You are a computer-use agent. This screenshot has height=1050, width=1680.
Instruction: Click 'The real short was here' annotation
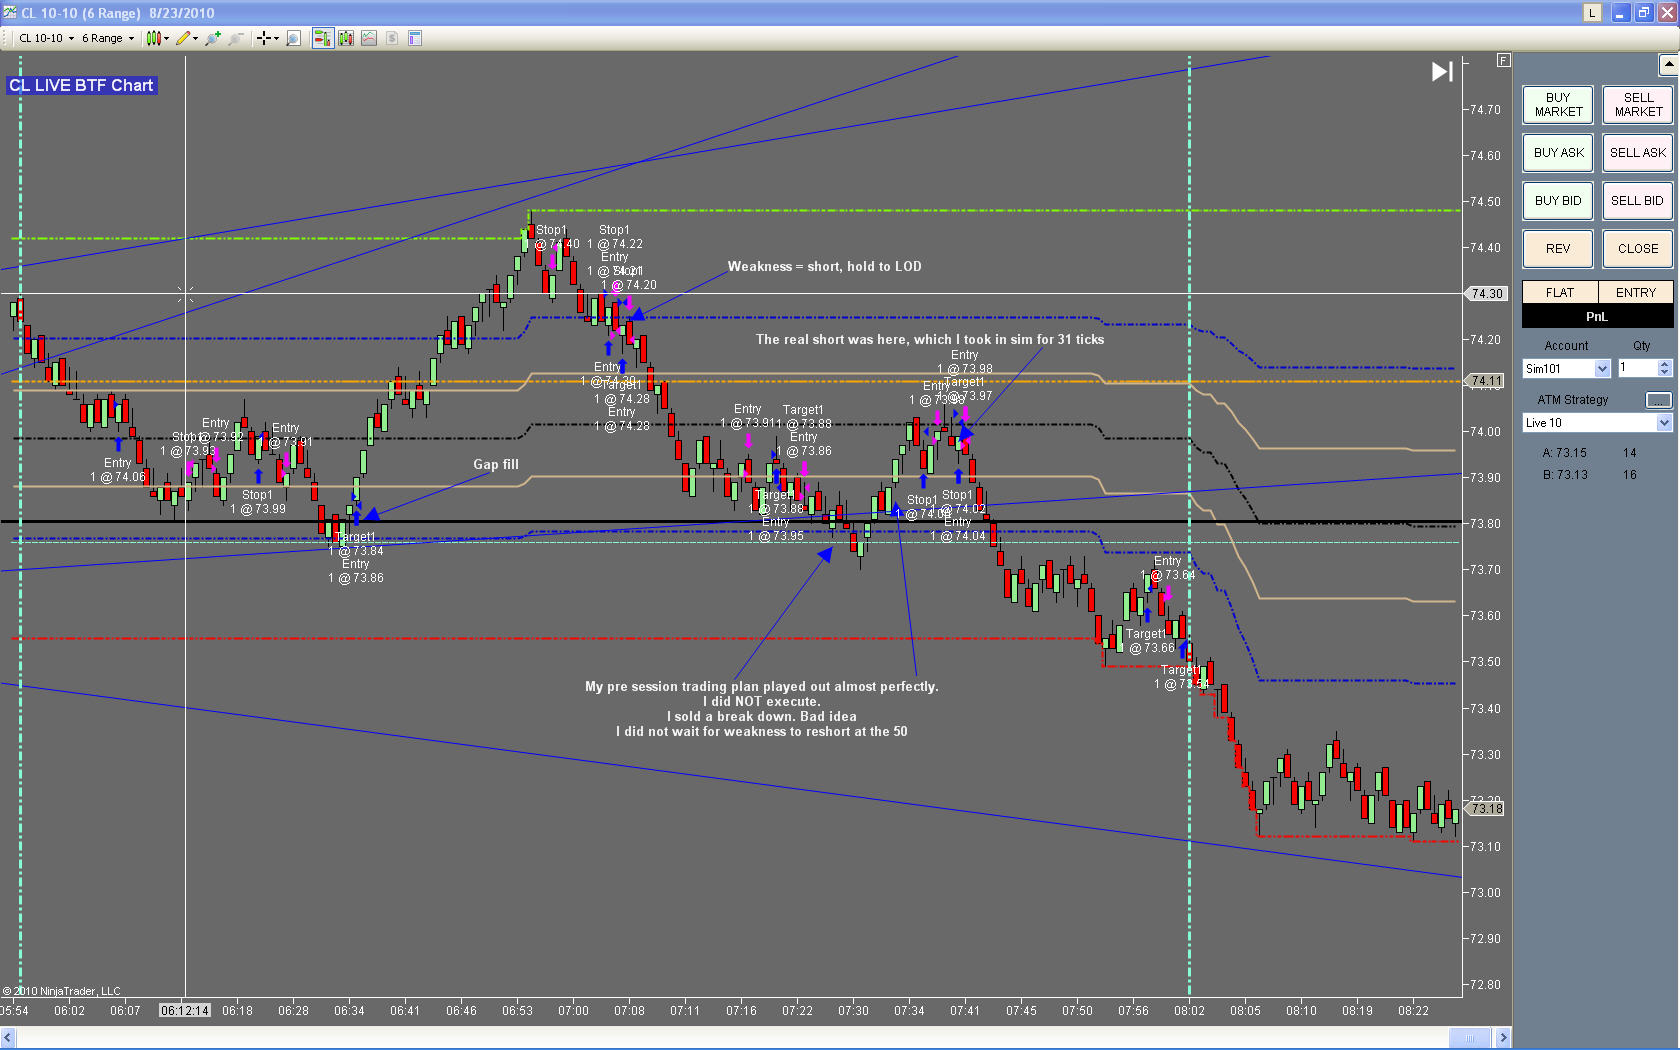930,339
